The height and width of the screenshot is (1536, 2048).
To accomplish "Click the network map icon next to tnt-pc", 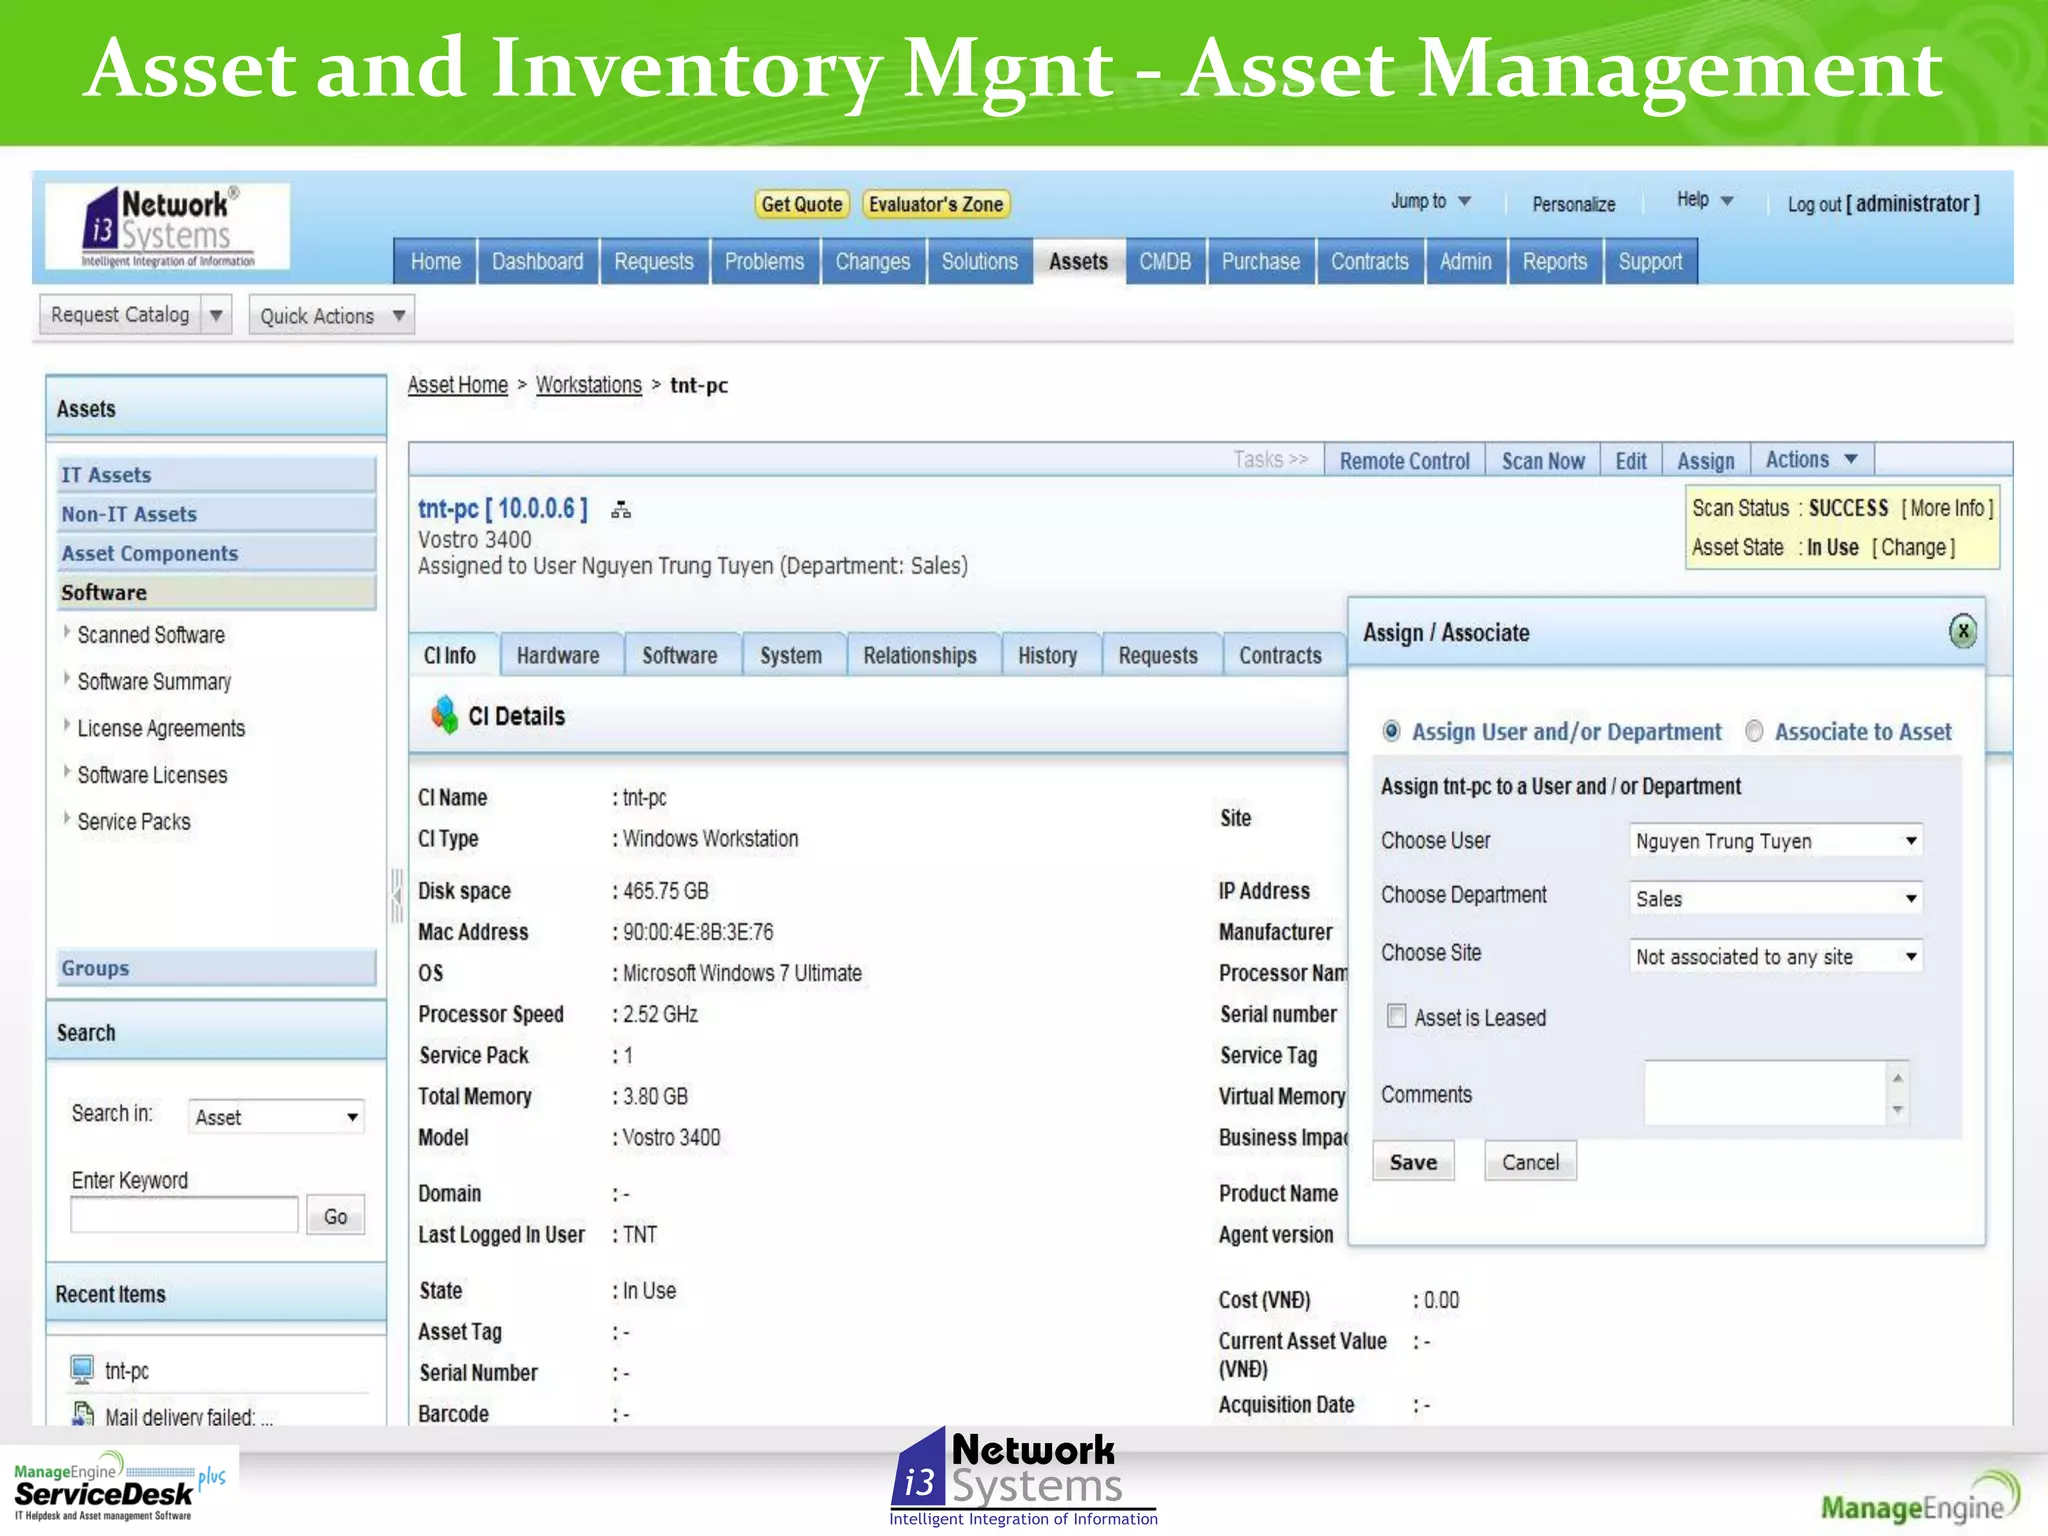I will click(621, 510).
